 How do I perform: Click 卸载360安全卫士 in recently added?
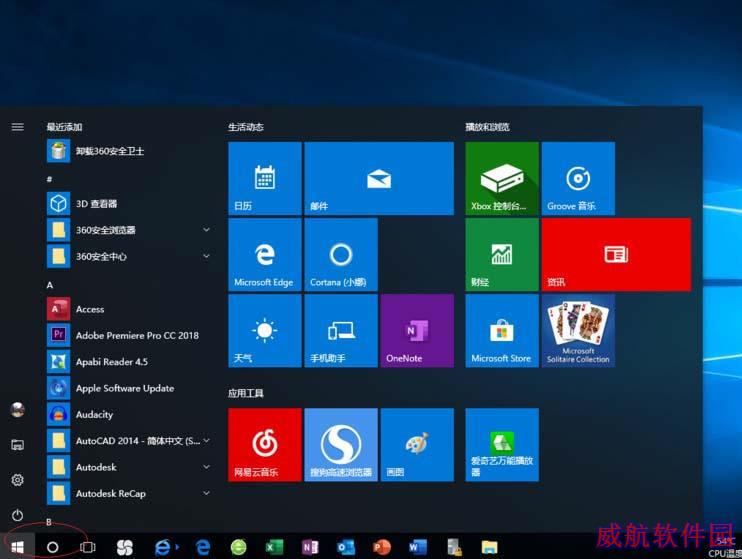tap(129, 151)
